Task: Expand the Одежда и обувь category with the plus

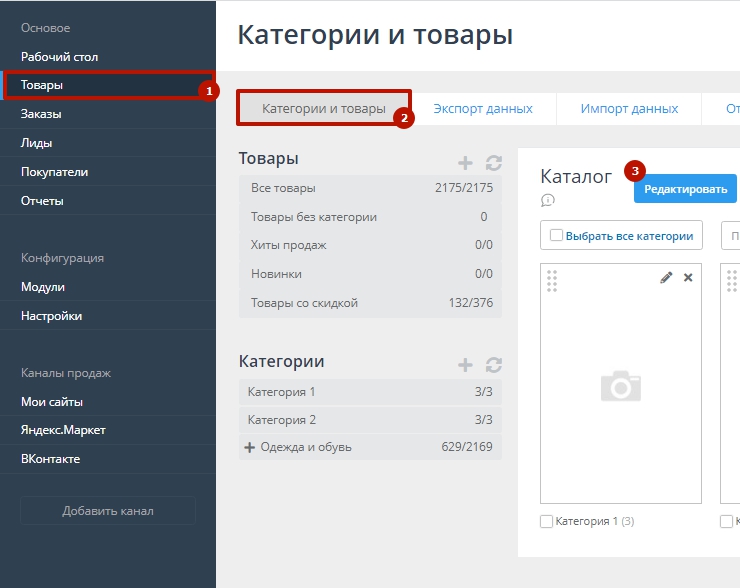Action: (250, 447)
